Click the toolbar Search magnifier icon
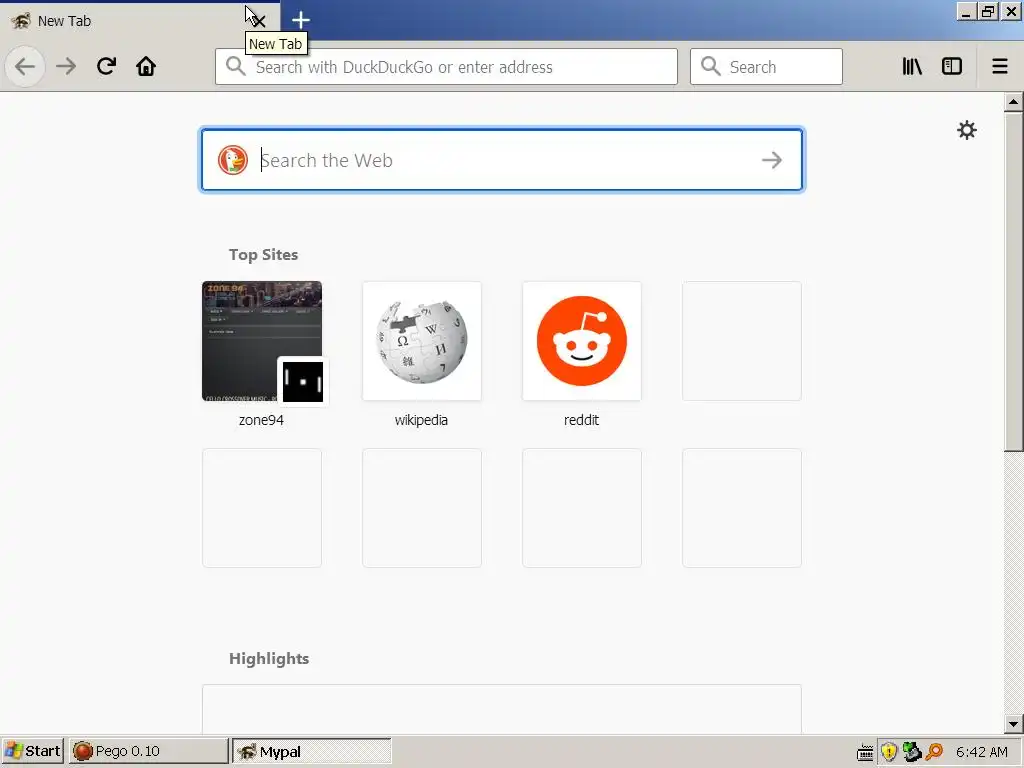Screen dimensions: 1024x768 point(711,66)
